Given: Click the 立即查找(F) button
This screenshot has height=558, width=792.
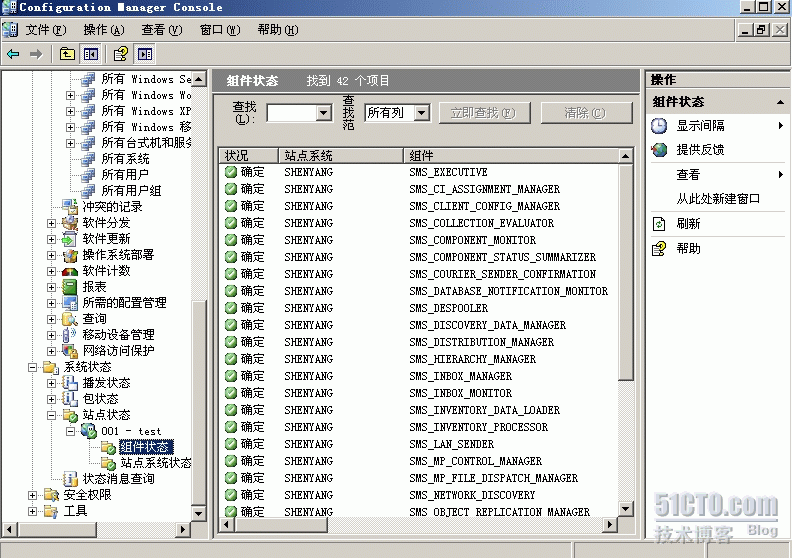Looking at the screenshot, I should [x=484, y=113].
